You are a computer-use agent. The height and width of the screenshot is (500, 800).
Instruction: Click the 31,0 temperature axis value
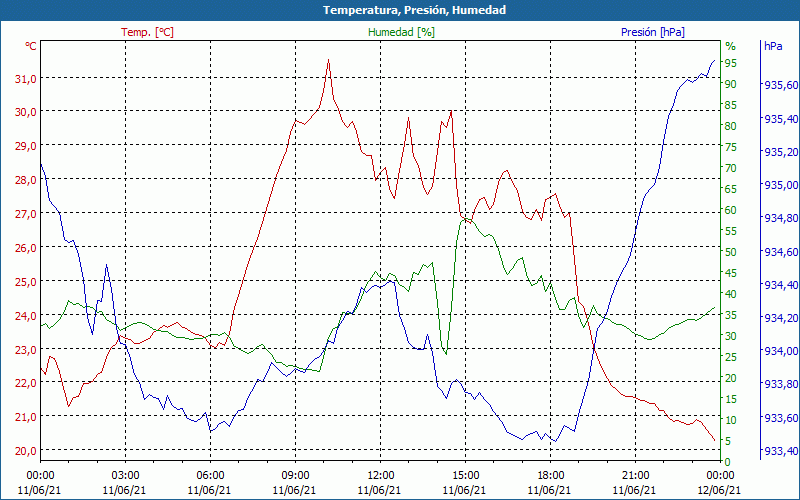(26, 79)
